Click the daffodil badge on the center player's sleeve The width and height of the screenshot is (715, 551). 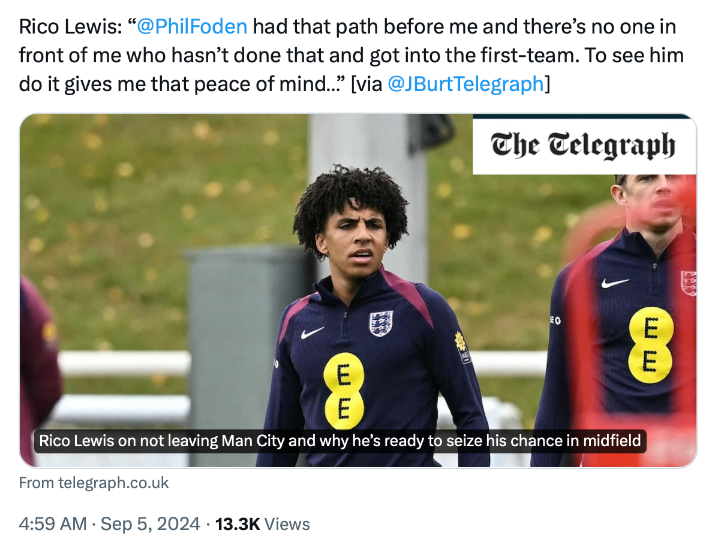(460, 345)
